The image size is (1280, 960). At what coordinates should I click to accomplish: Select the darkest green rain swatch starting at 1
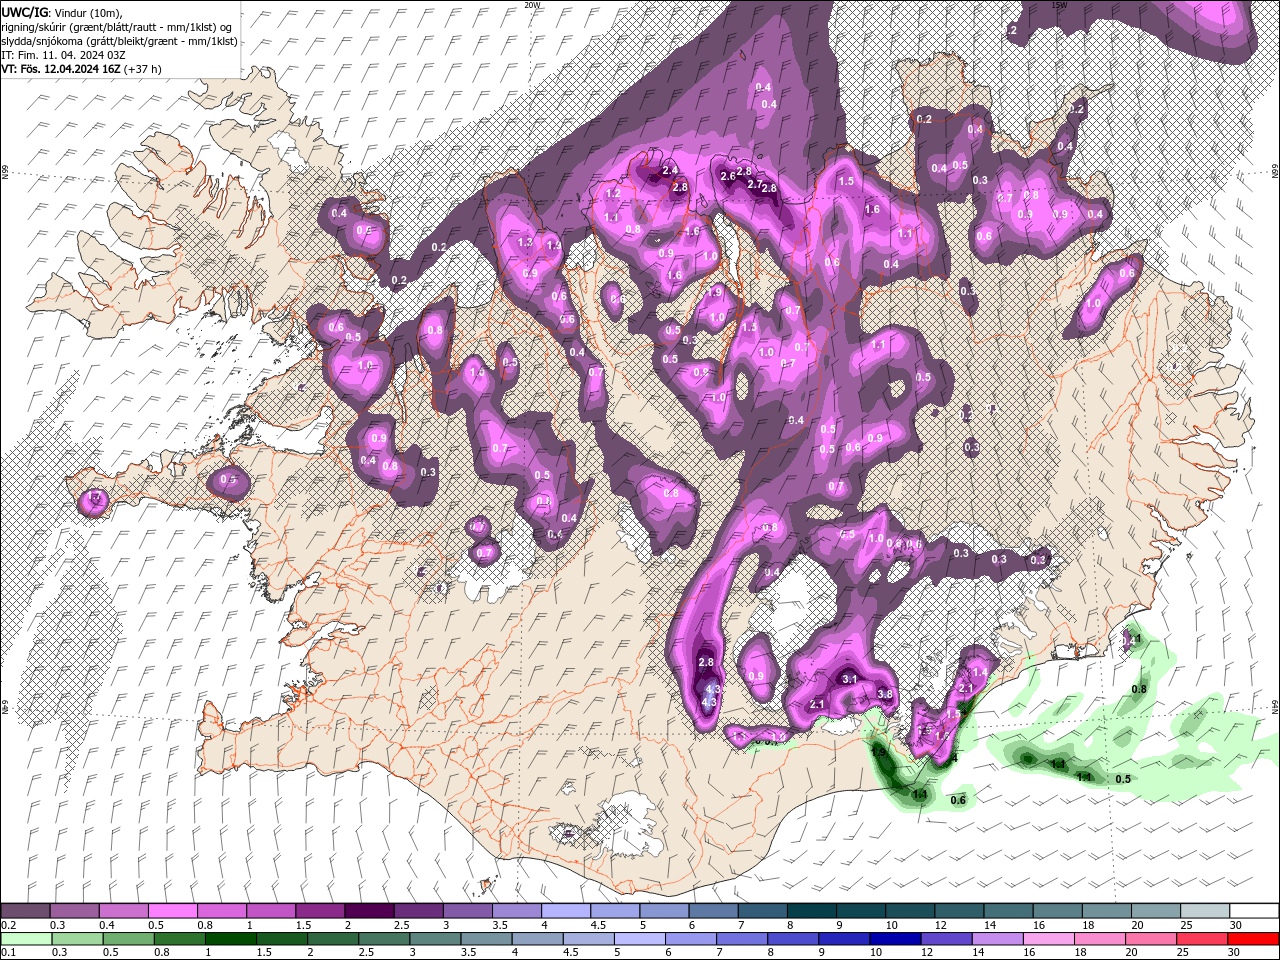[x=230, y=939]
